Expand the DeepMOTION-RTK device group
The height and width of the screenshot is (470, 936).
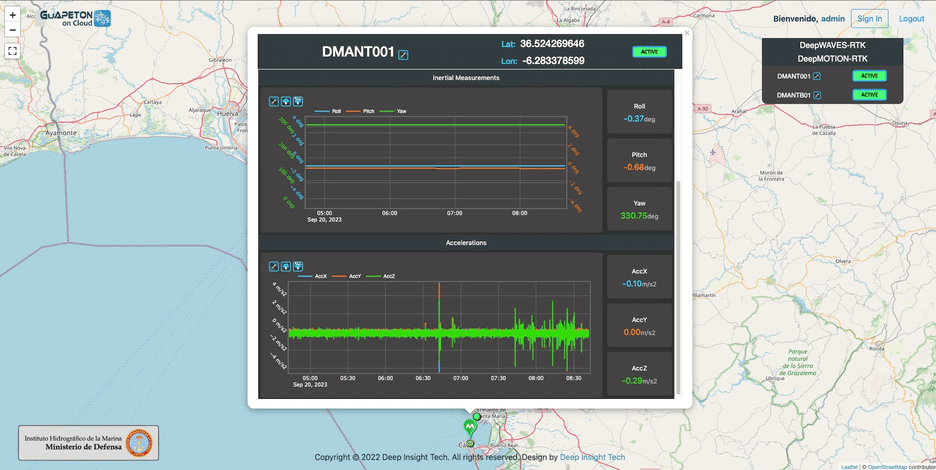(832, 59)
